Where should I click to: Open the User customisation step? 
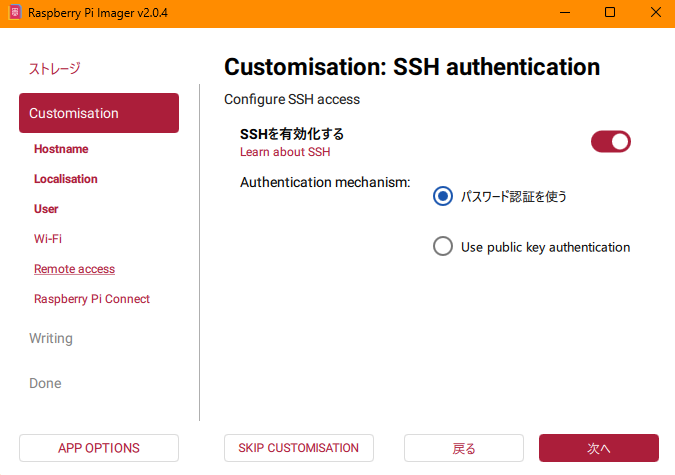tap(46, 209)
